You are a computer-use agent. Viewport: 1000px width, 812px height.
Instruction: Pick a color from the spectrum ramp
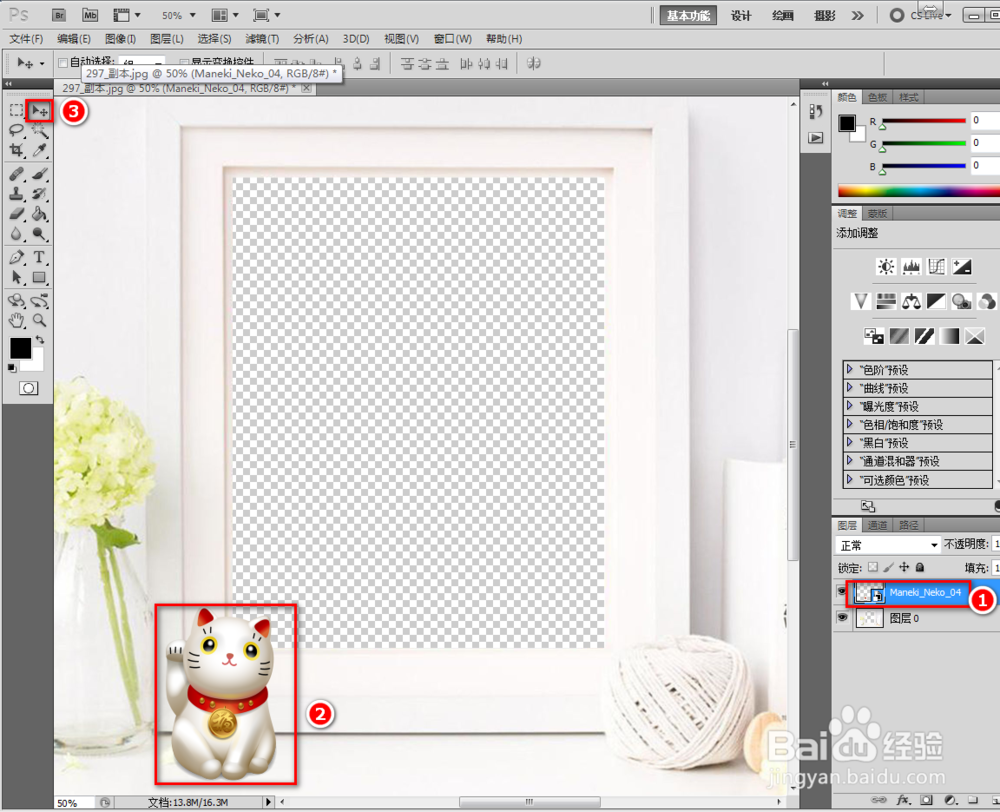[918, 191]
